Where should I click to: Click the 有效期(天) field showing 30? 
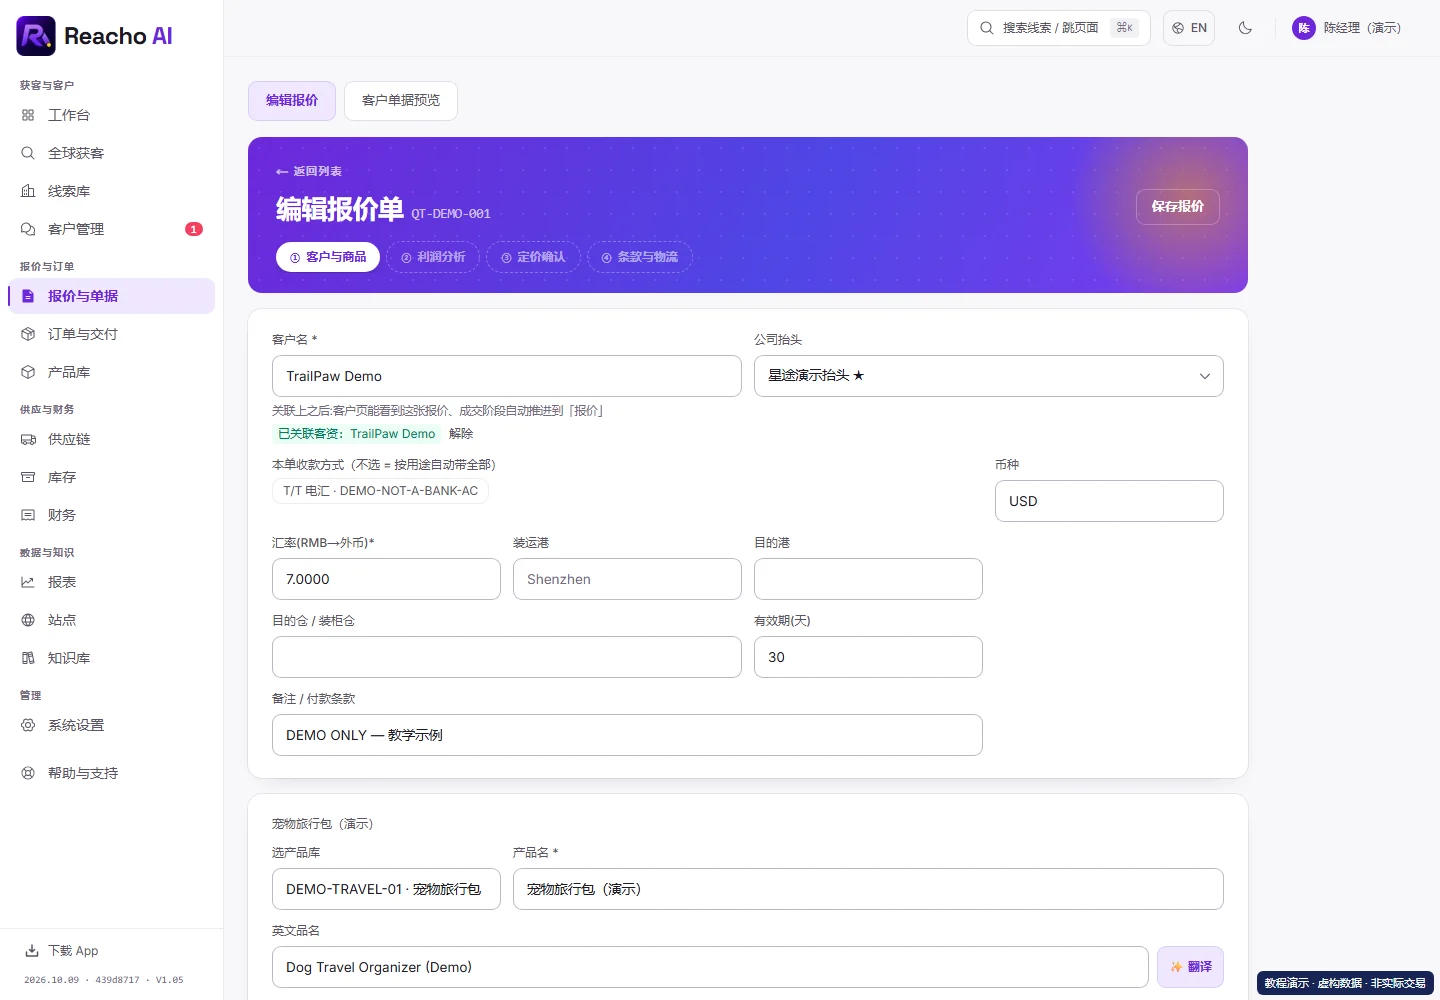[x=868, y=657]
